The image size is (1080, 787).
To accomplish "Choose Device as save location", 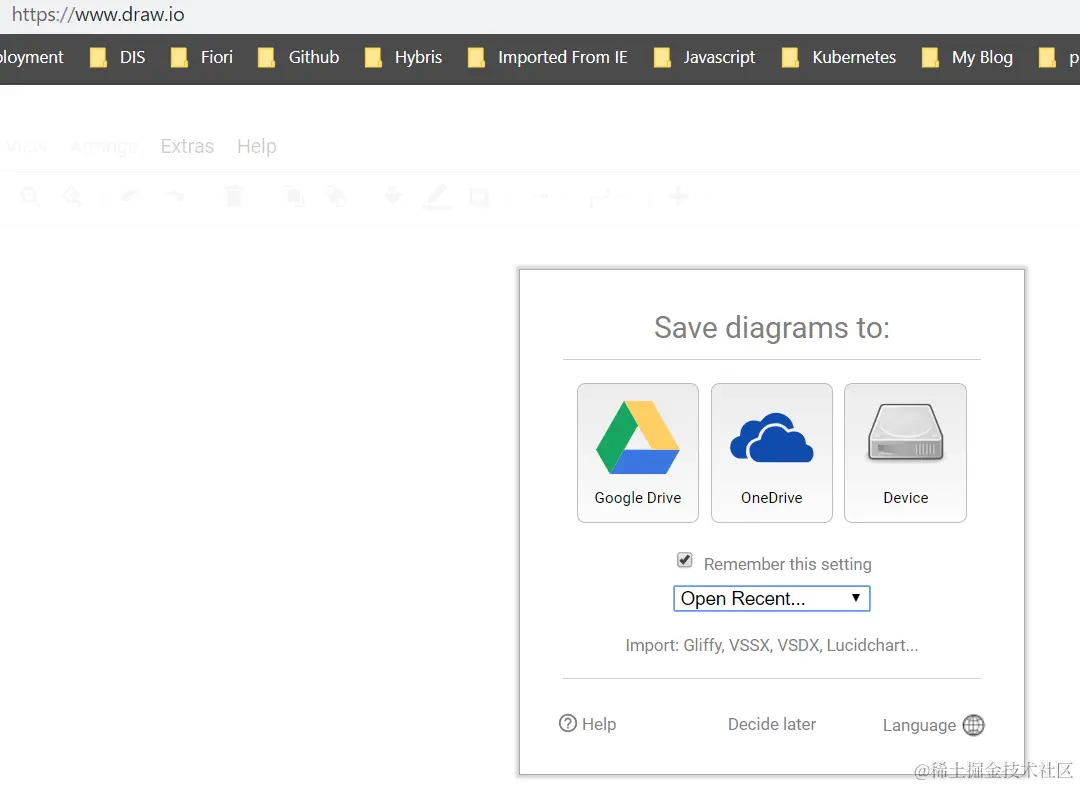I will (x=905, y=452).
